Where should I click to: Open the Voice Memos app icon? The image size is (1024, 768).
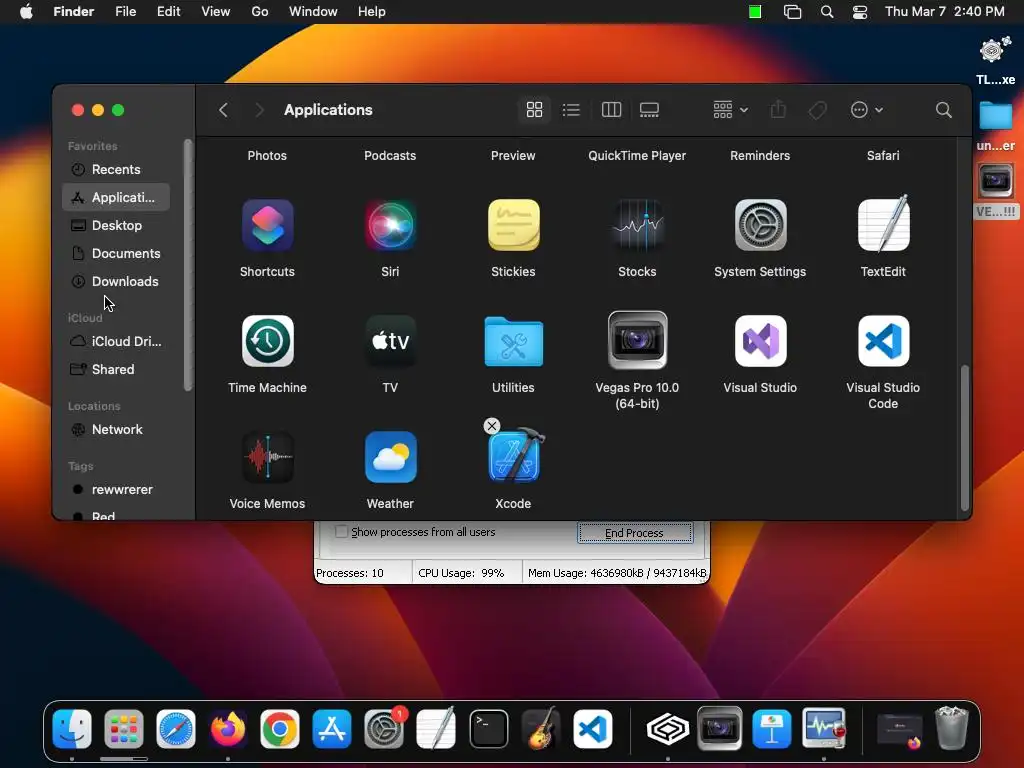coord(267,457)
